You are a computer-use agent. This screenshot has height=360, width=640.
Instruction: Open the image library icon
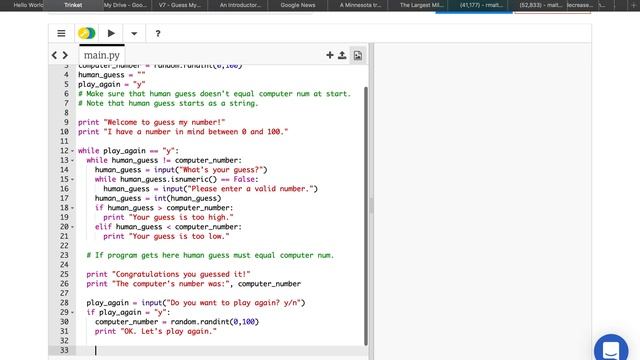[358, 55]
